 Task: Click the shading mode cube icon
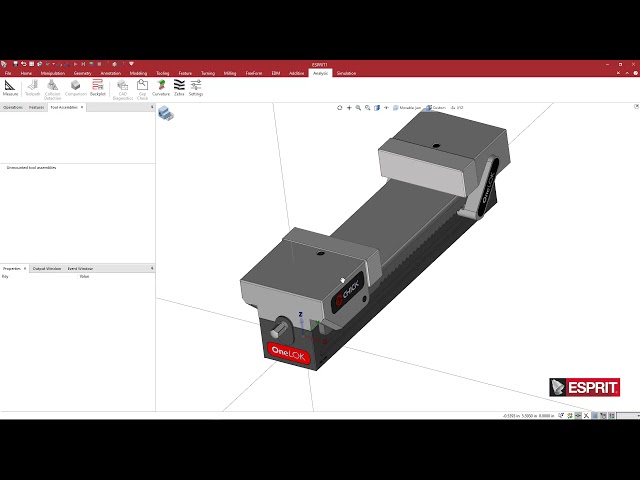pyautogui.click(x=377, y=108)
